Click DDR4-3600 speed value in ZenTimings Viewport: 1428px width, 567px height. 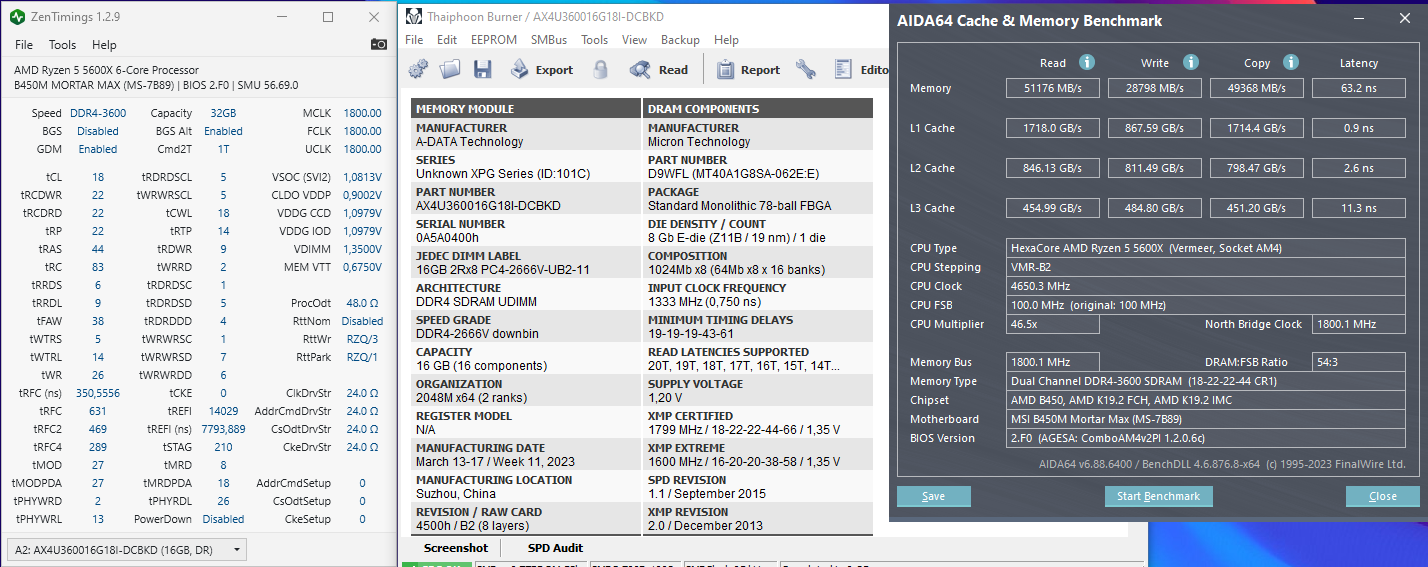[98, 113]
